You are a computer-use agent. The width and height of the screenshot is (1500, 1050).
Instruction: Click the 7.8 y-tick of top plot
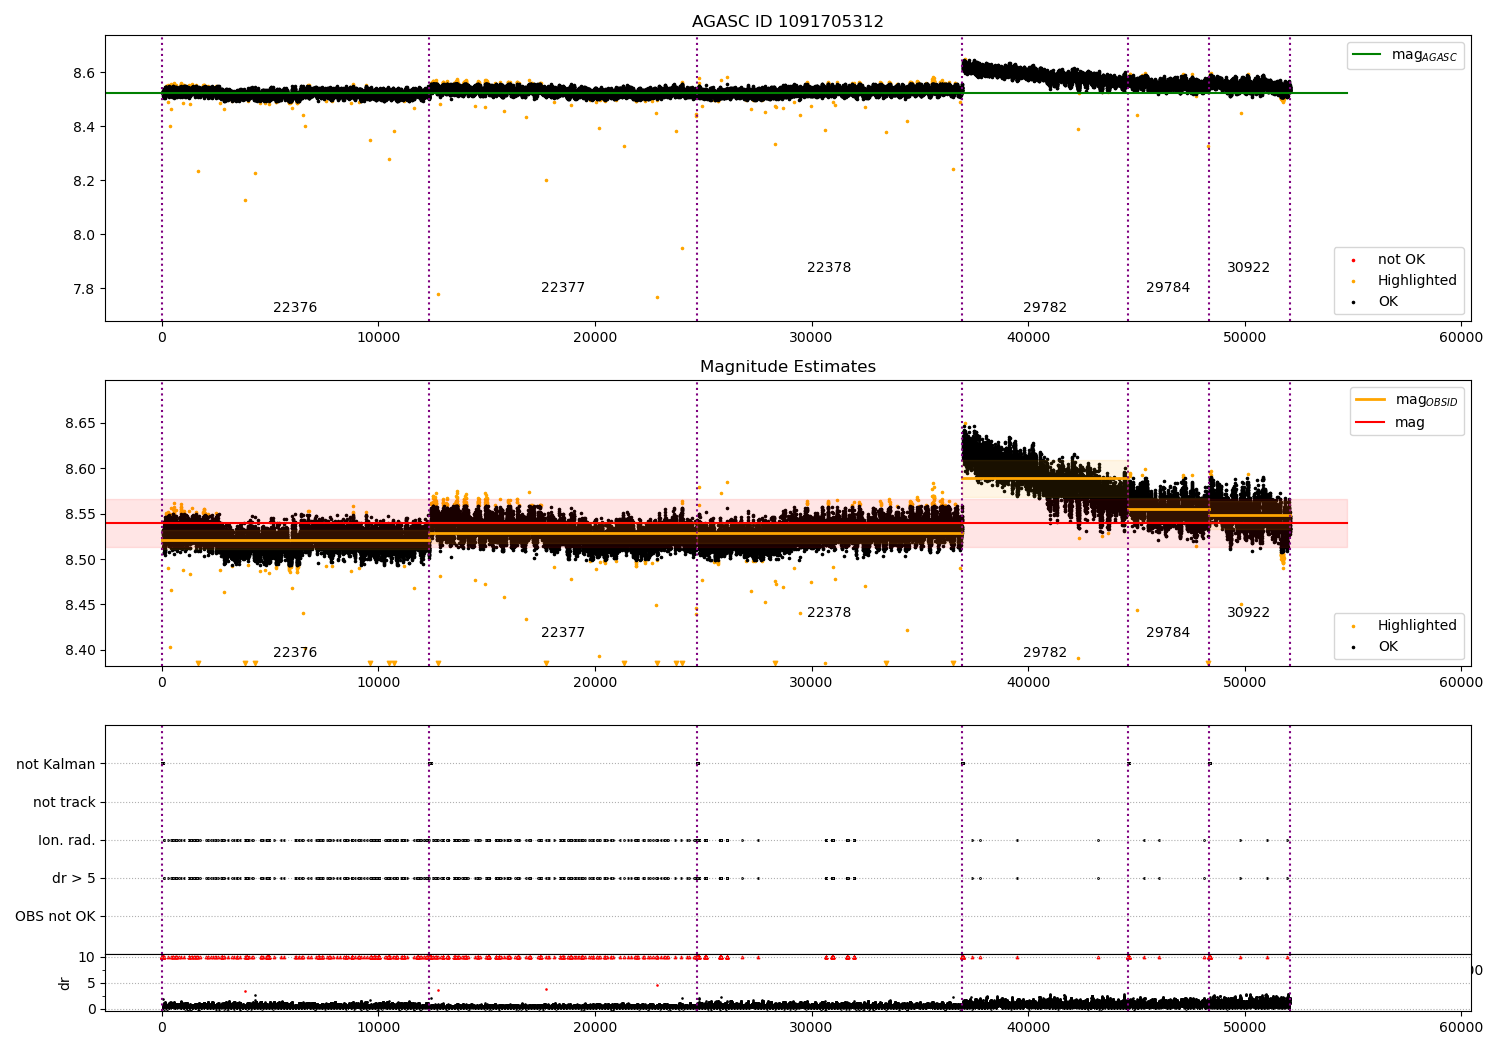(85, 290)
